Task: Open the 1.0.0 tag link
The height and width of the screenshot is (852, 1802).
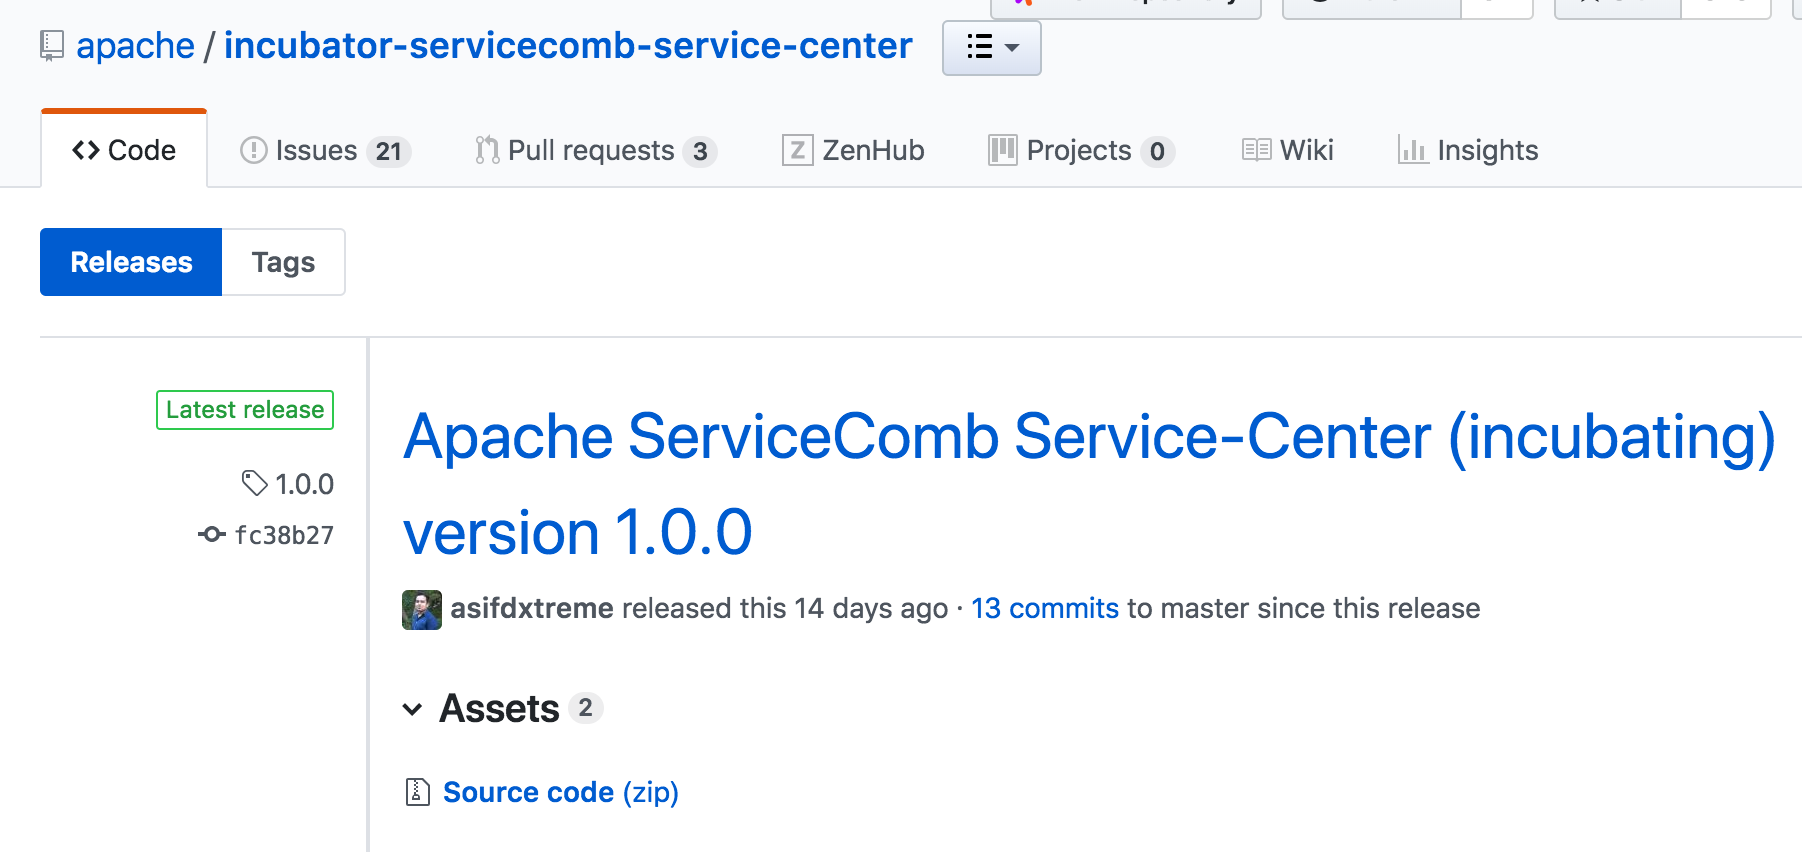Action: click(x=305, y=484)
